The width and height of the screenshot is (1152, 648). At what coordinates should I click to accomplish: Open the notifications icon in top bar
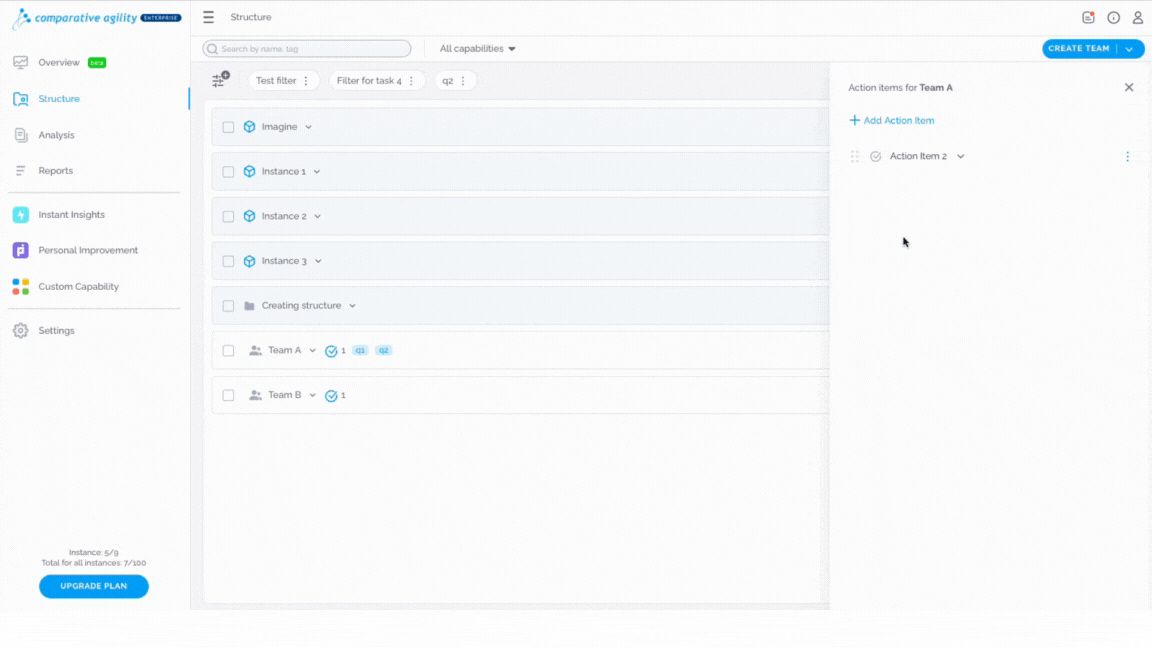pos(1088,18)
